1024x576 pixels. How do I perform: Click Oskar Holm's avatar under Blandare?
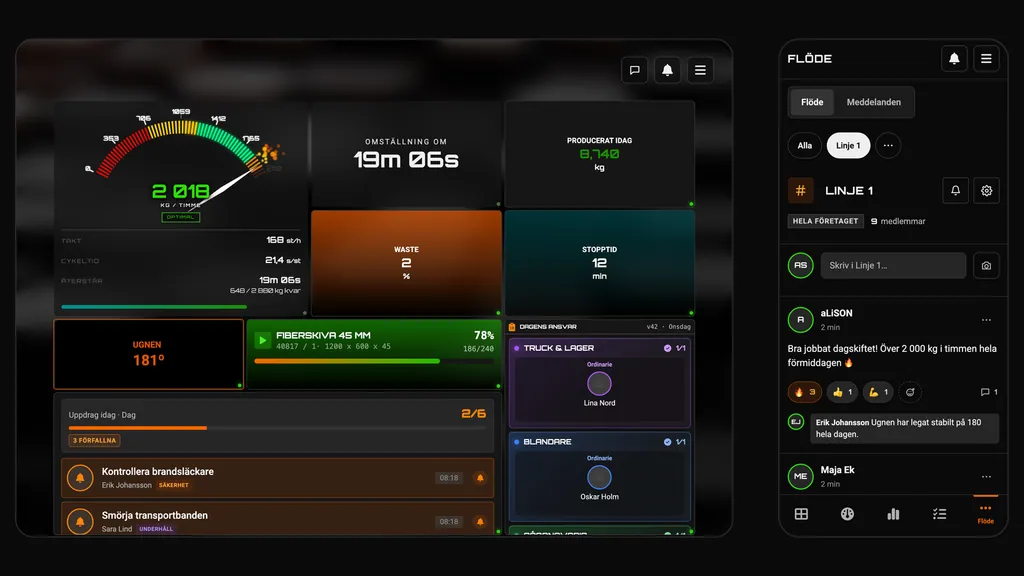[599, 477]
